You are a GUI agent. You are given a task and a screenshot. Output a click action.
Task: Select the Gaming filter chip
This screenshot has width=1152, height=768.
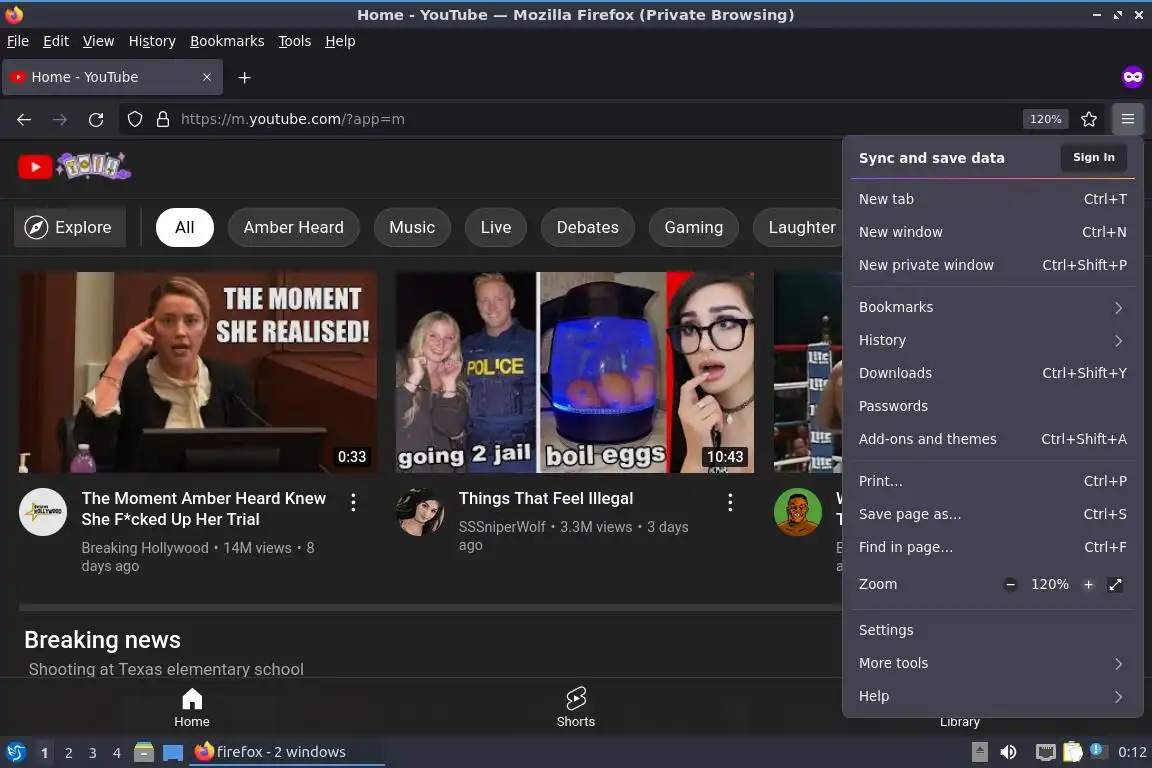[694, 227]
